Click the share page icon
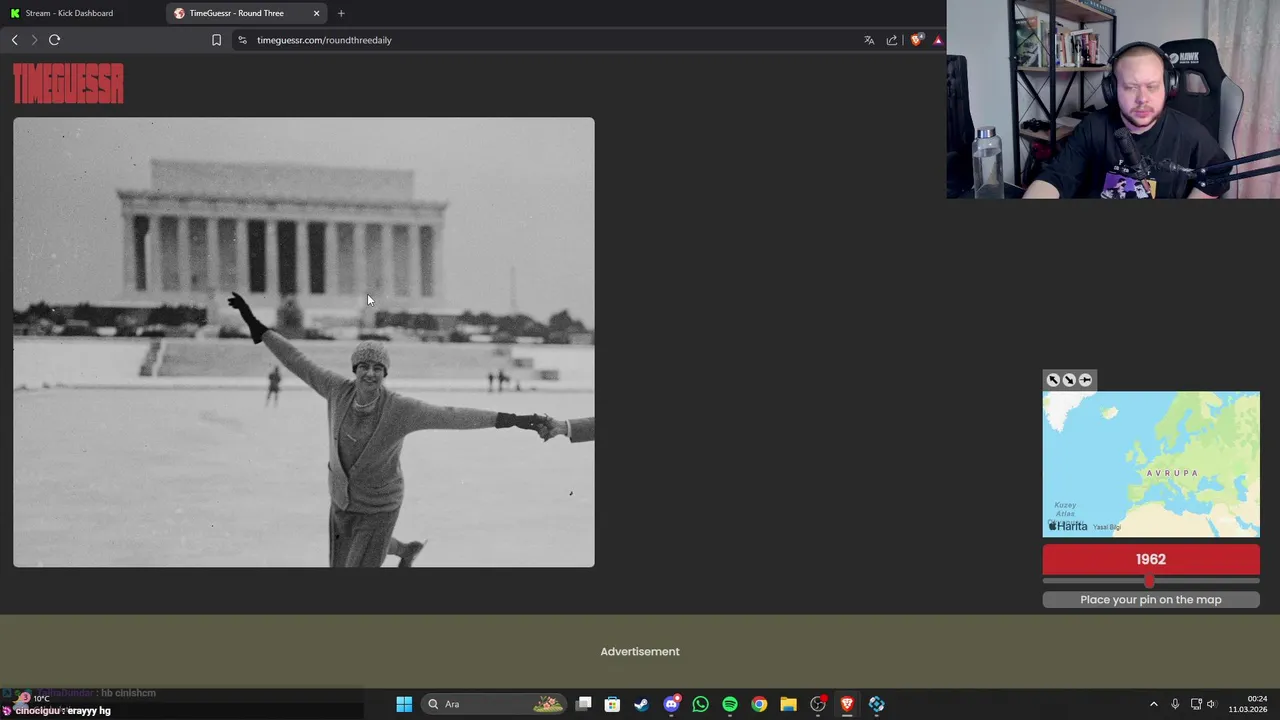This screenshot has width=1280, height=720. pos(892,40)
